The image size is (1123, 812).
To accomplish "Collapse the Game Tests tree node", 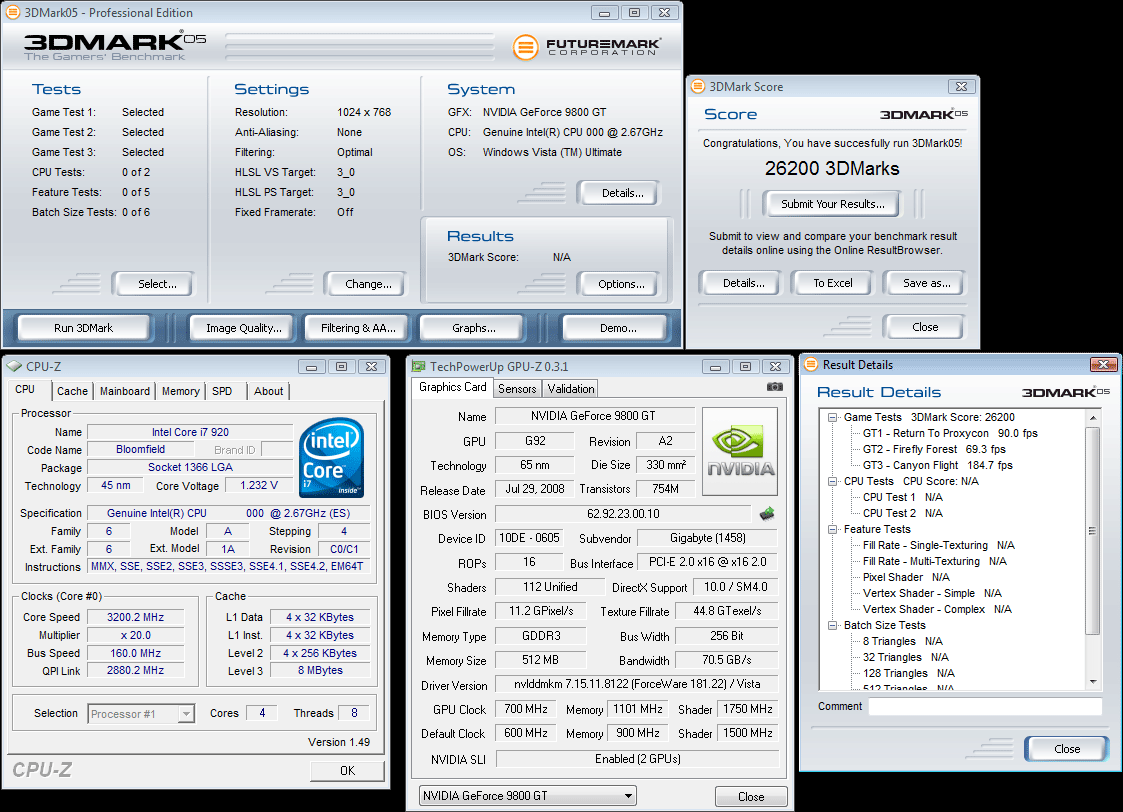I will 832,417.
